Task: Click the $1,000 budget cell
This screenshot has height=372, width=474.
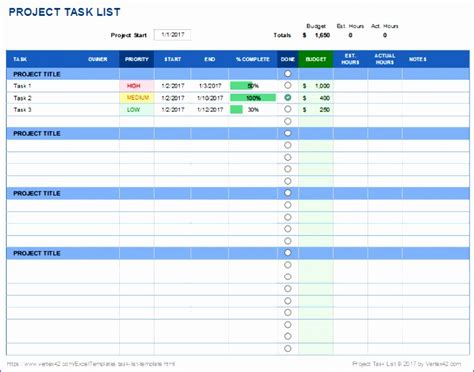Action: point(316,86)
